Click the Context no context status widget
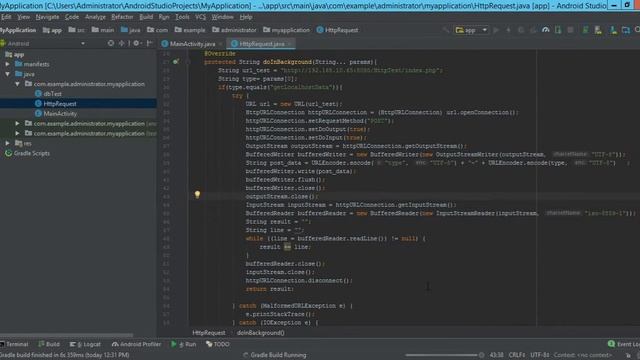 (x=582, y=355)
